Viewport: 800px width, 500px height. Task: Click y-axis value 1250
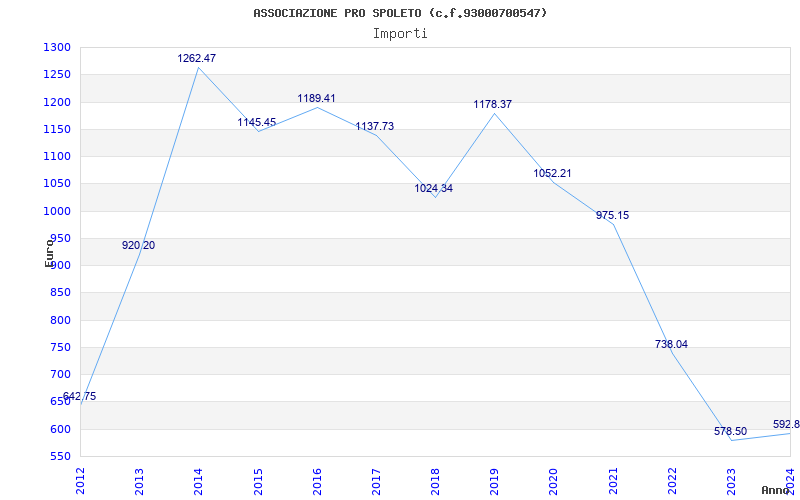[x=57, y=74]
